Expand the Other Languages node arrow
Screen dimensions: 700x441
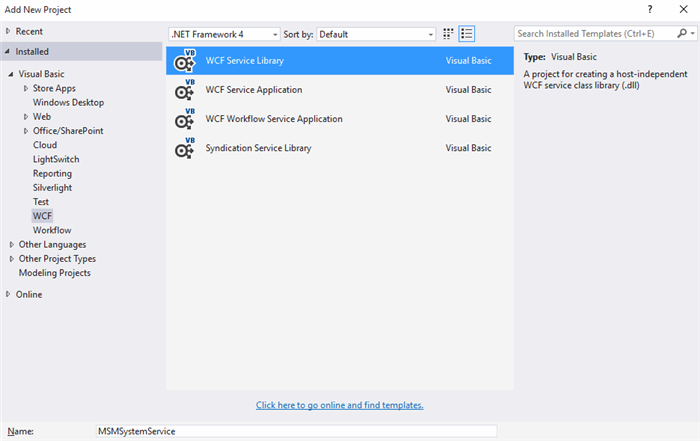click(x=12, y=245)
